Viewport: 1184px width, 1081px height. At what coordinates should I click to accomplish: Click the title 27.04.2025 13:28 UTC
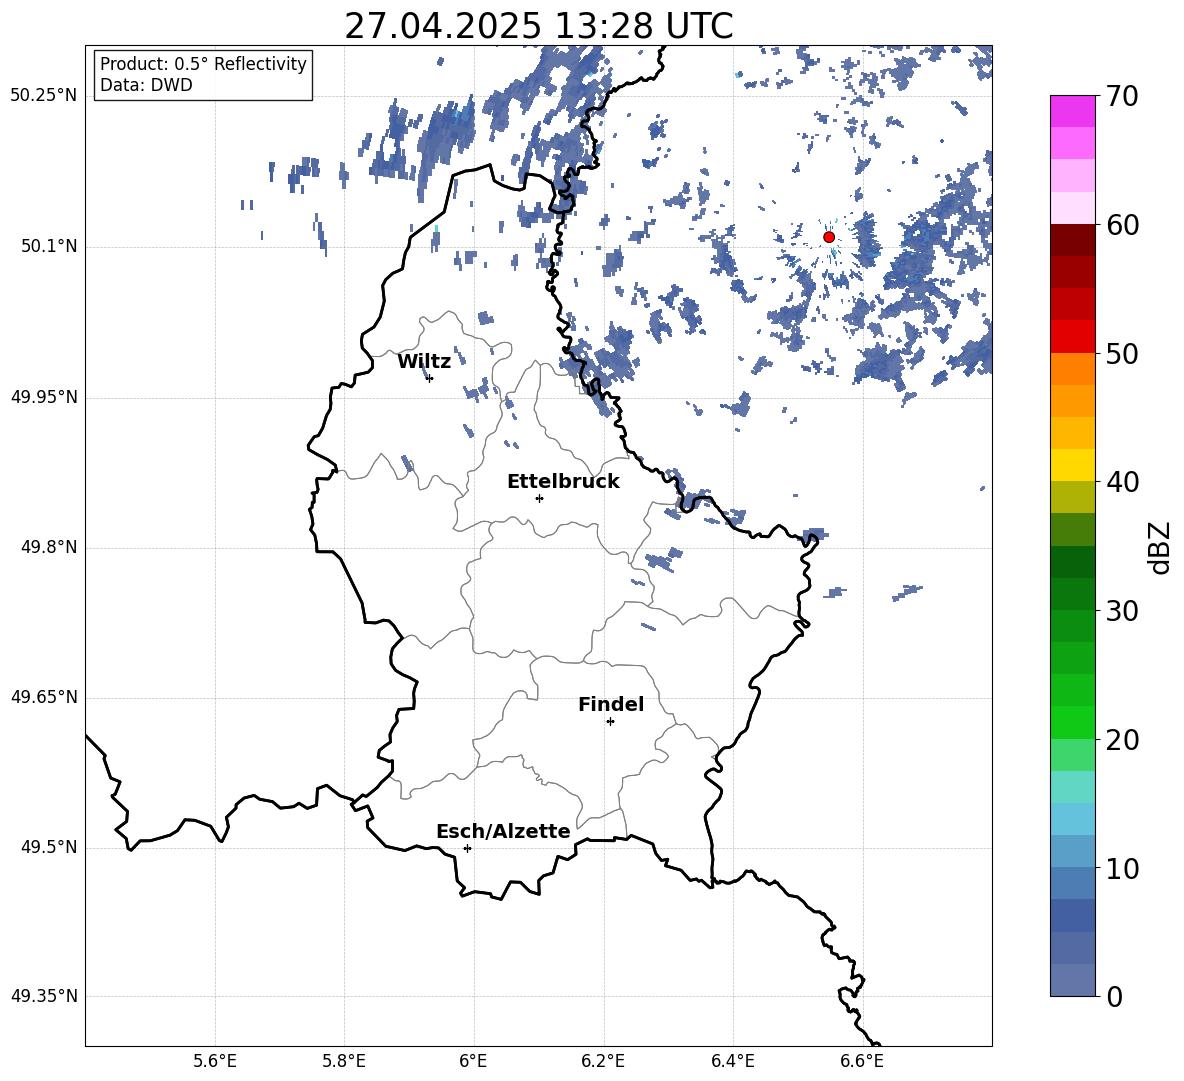pyautogui.click(x=538, y=26)
